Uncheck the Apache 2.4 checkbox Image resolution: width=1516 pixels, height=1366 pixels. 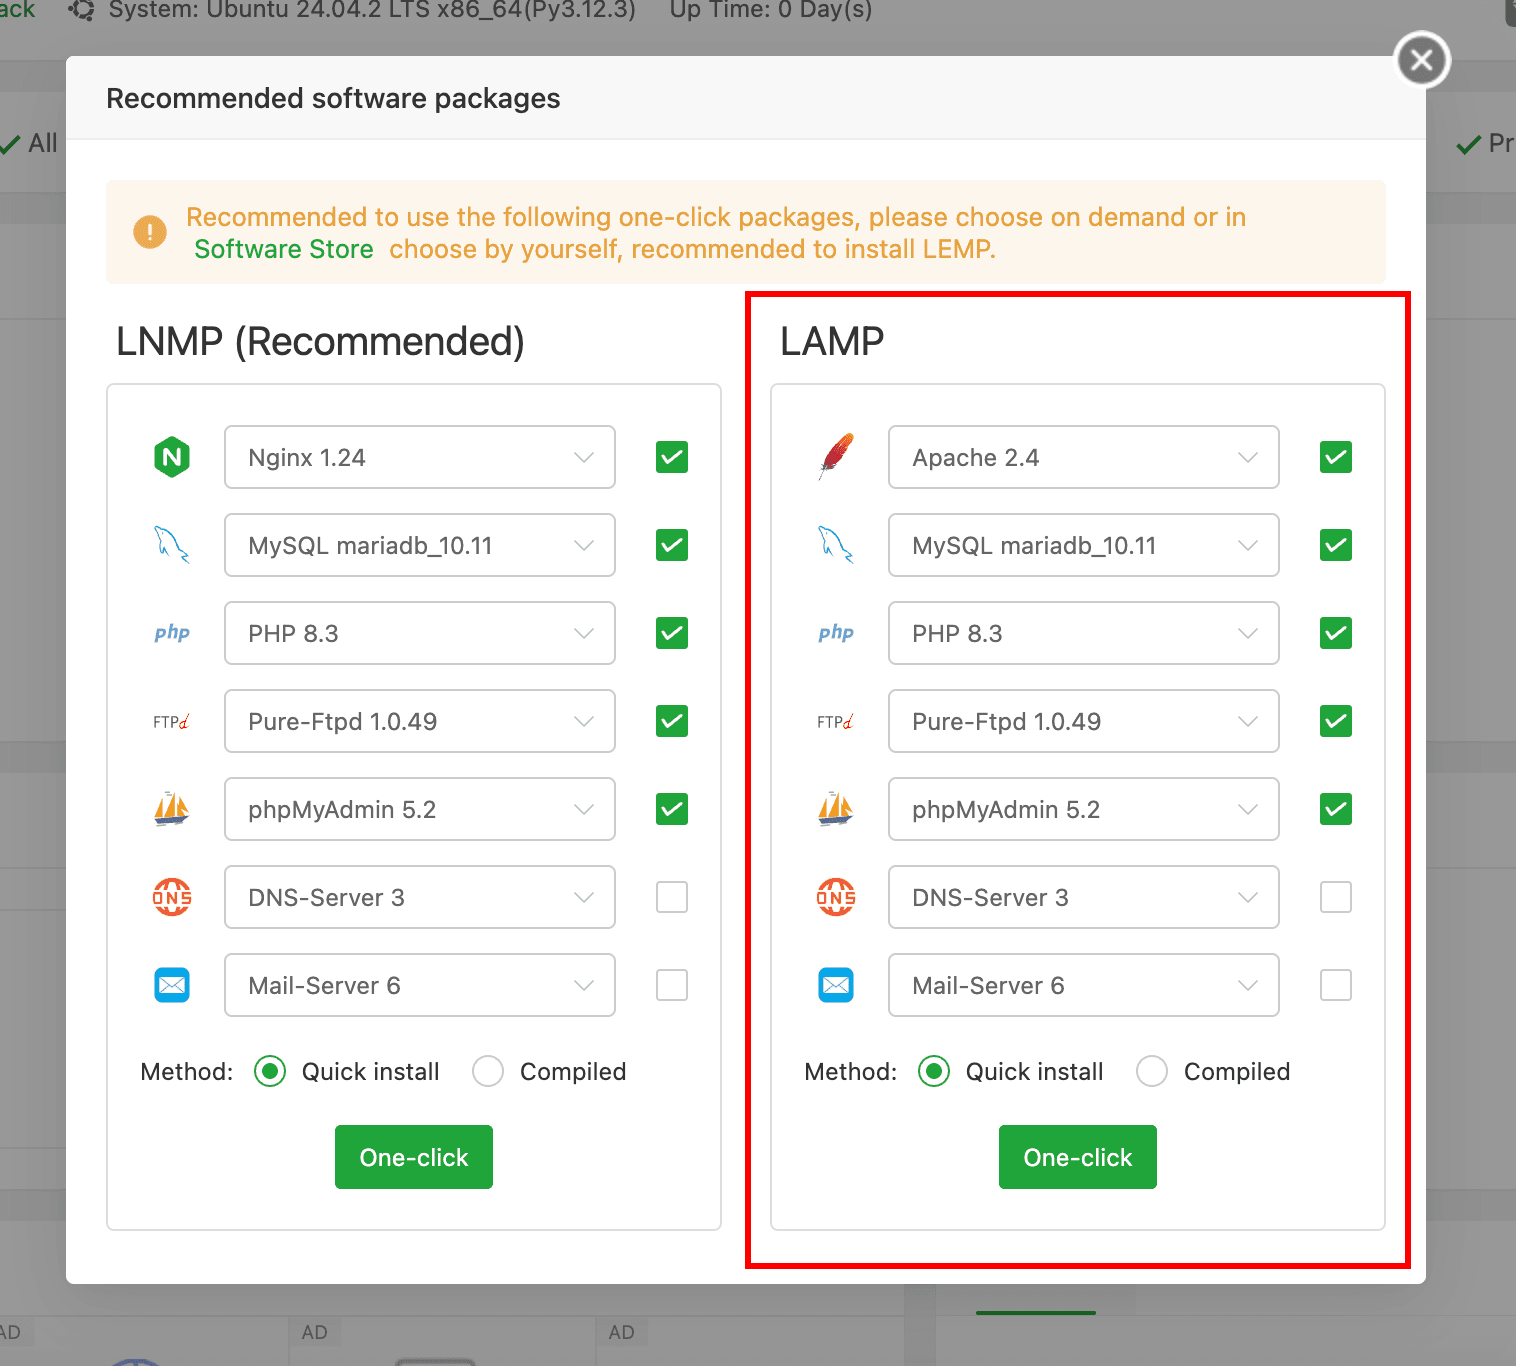point(1336,457)
